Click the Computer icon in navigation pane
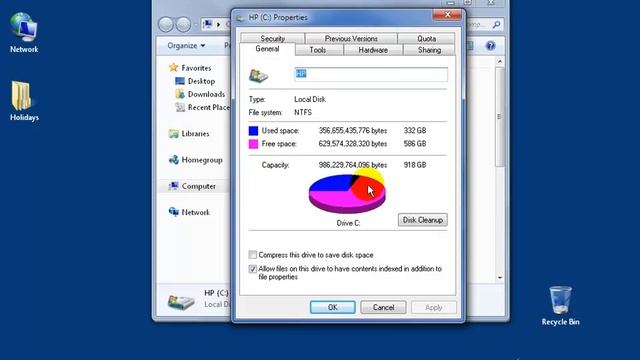This screenshot has height=360, width=640. click(x=173, y=186)
